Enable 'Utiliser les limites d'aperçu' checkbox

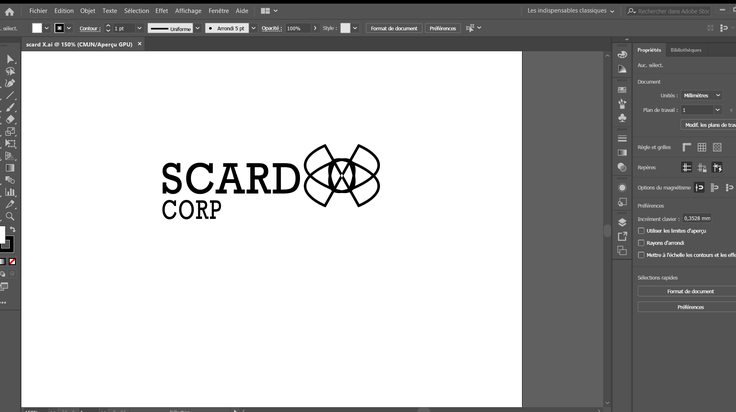point(641,231)
